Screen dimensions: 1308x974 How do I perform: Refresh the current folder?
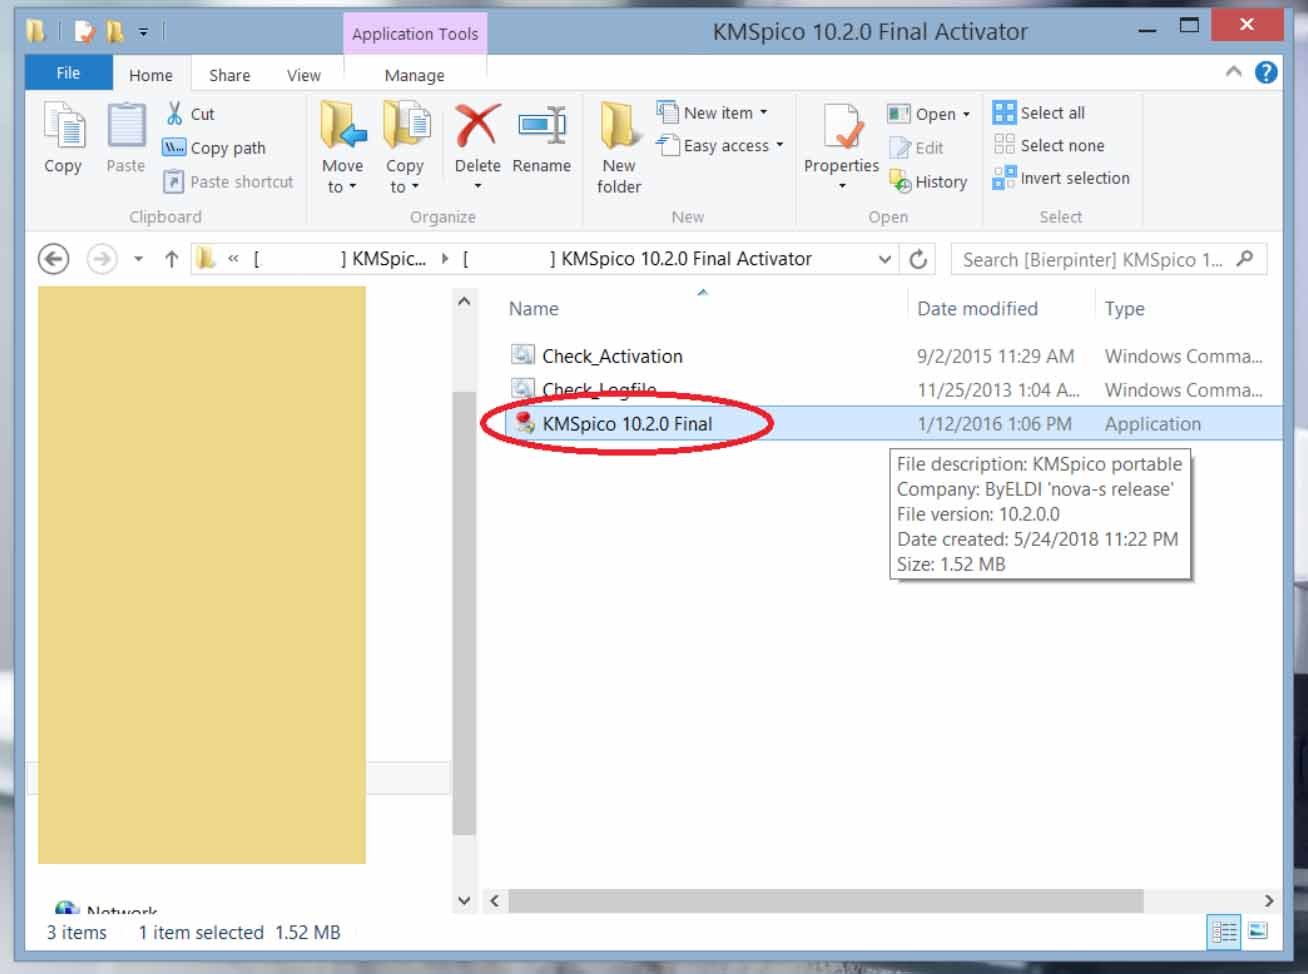click(x=918, y=259)
